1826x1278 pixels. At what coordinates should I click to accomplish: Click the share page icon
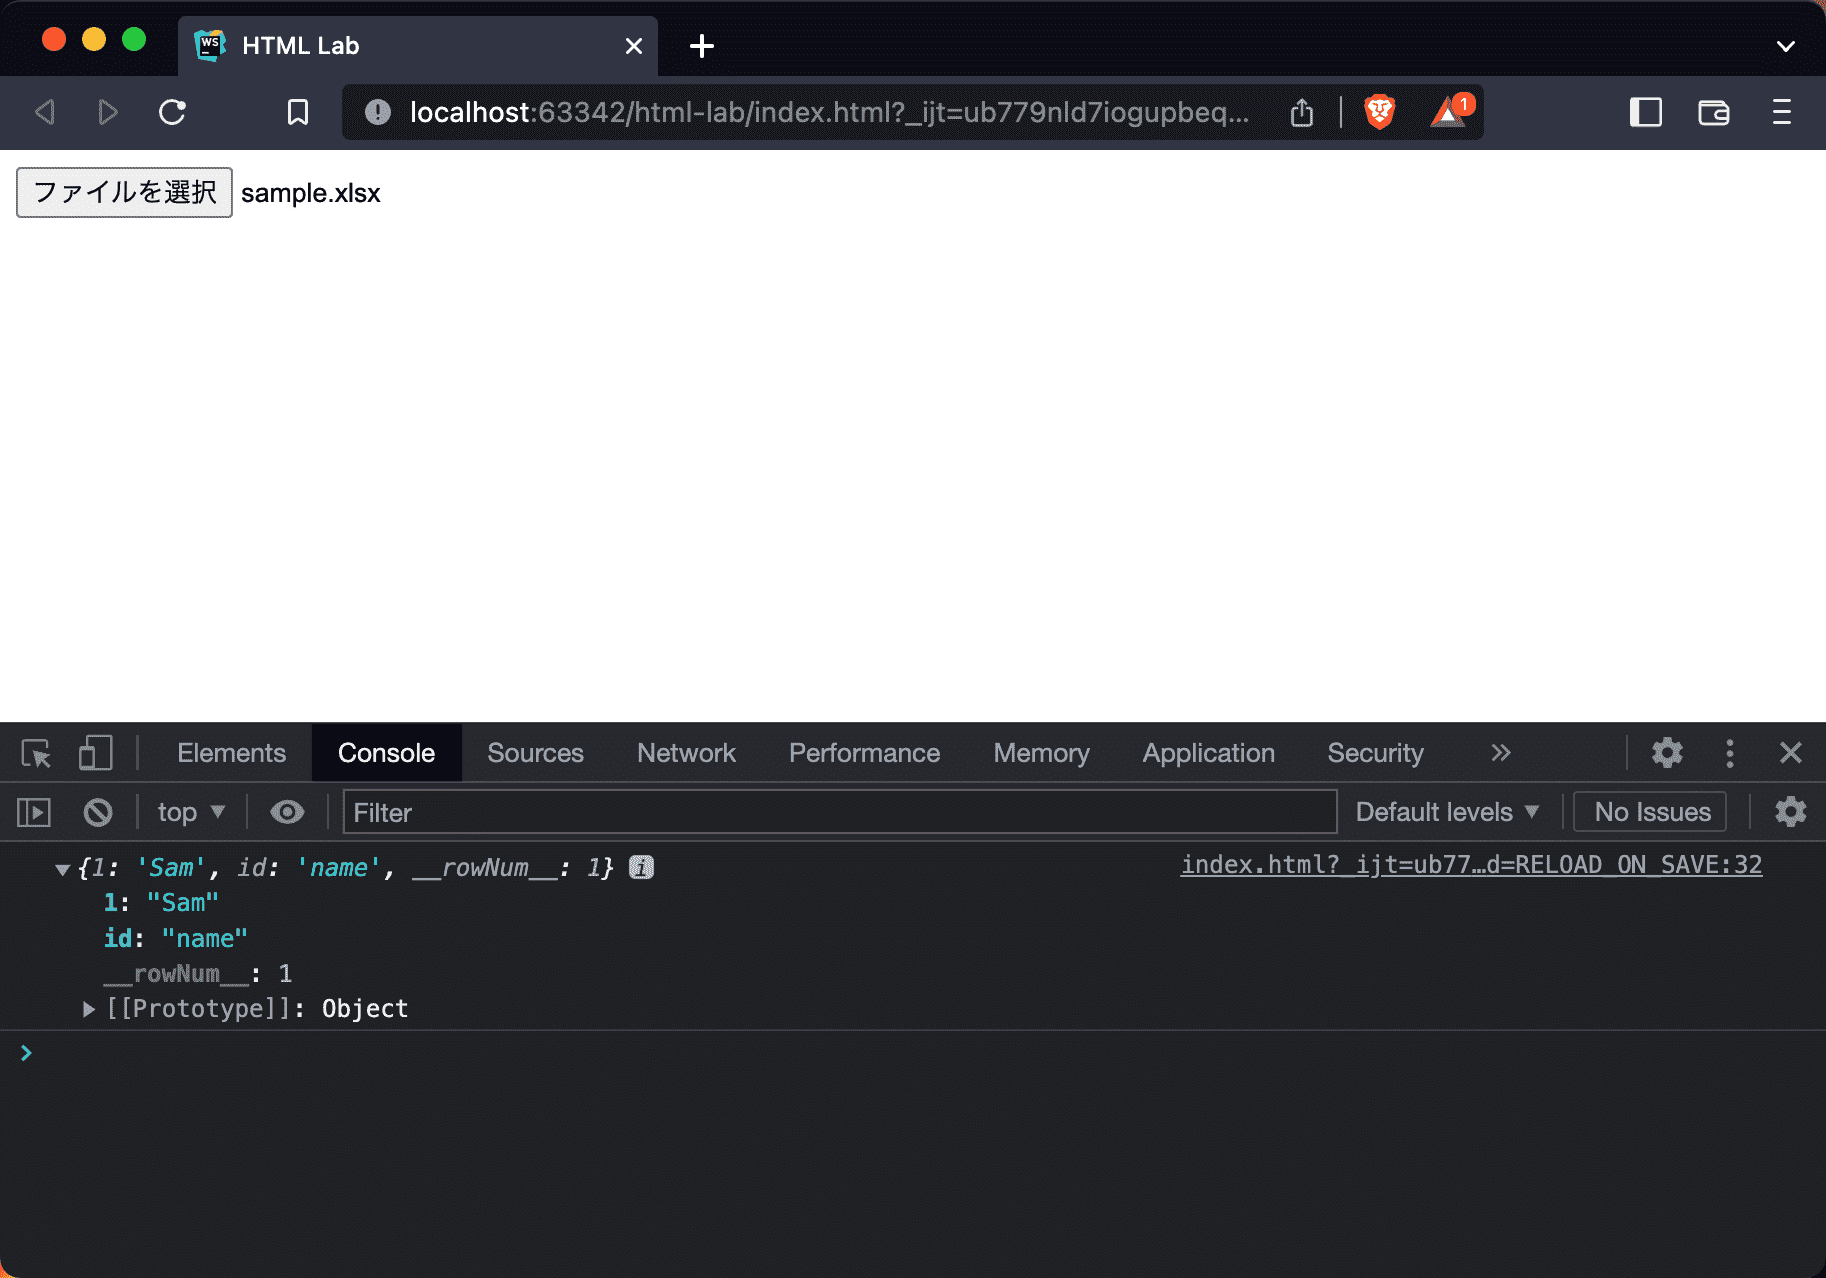[1301, 112]
